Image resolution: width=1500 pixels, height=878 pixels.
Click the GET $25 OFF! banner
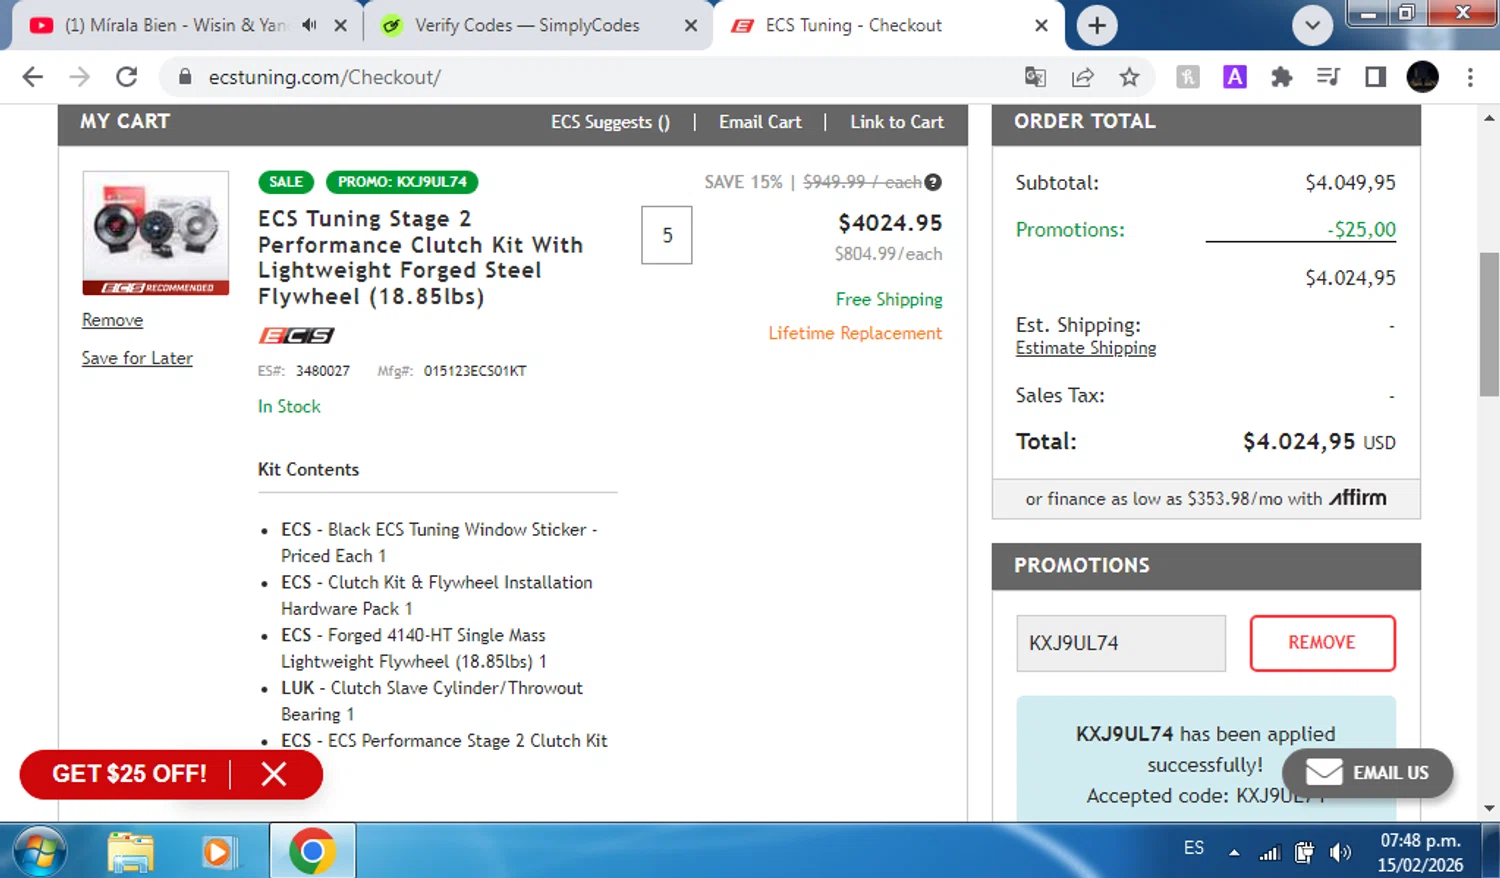tap(129, 774)
